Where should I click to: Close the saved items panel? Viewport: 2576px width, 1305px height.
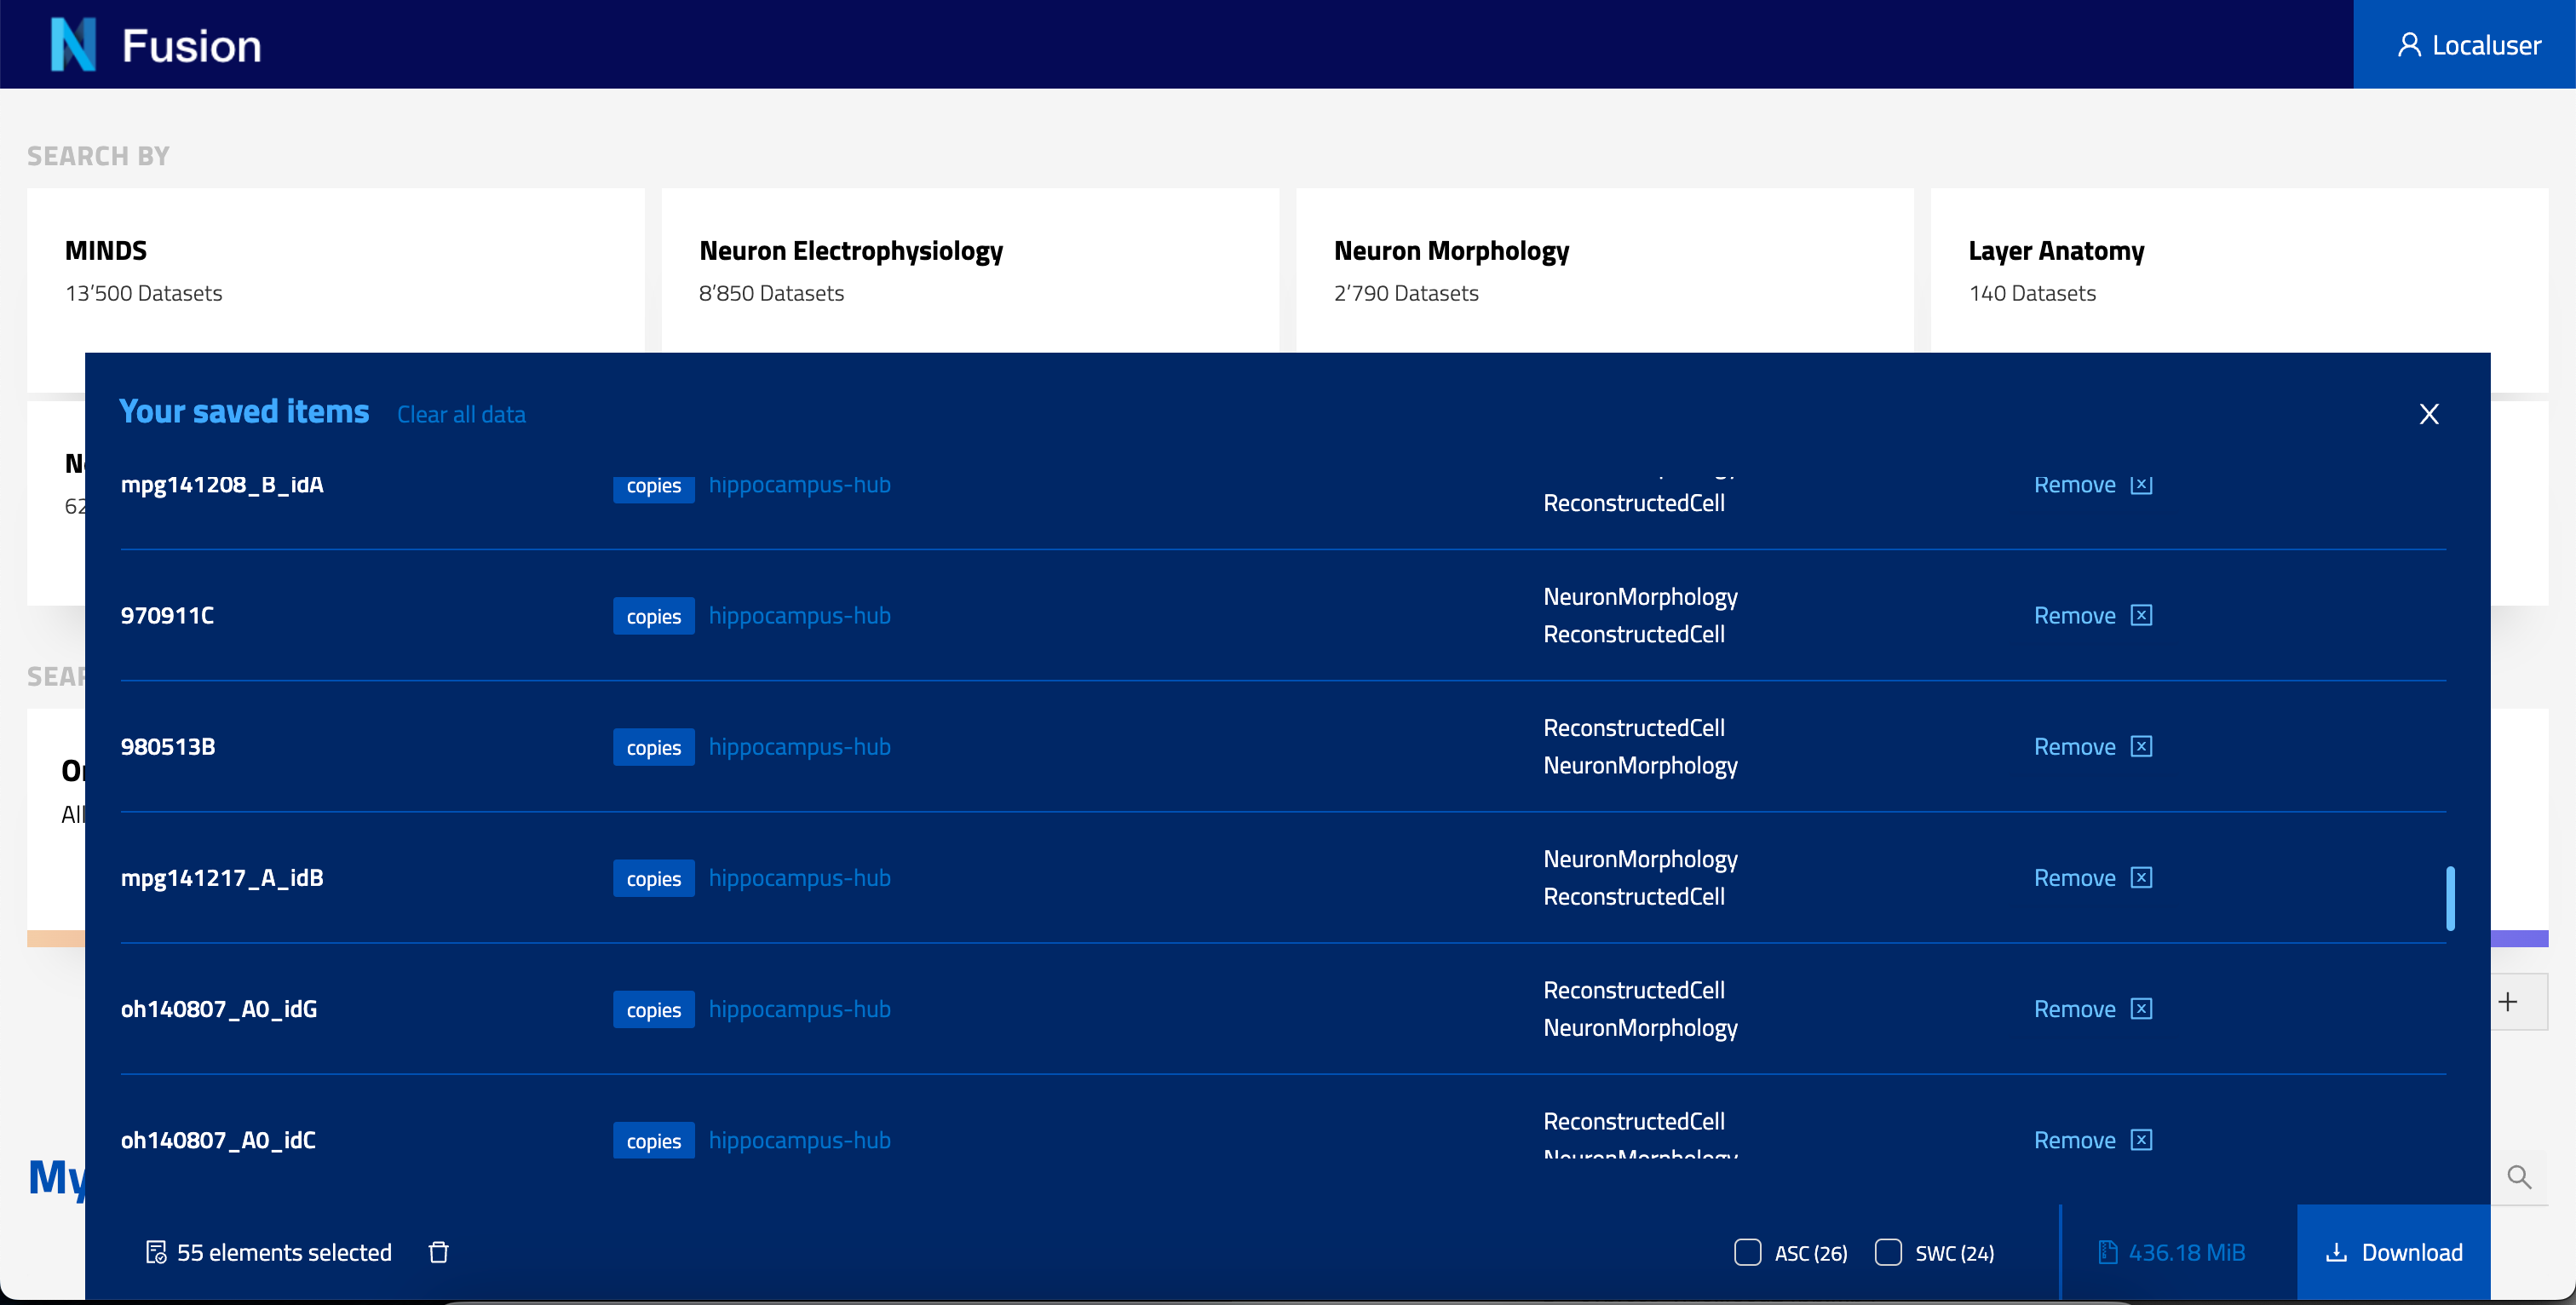(2429, 414)
